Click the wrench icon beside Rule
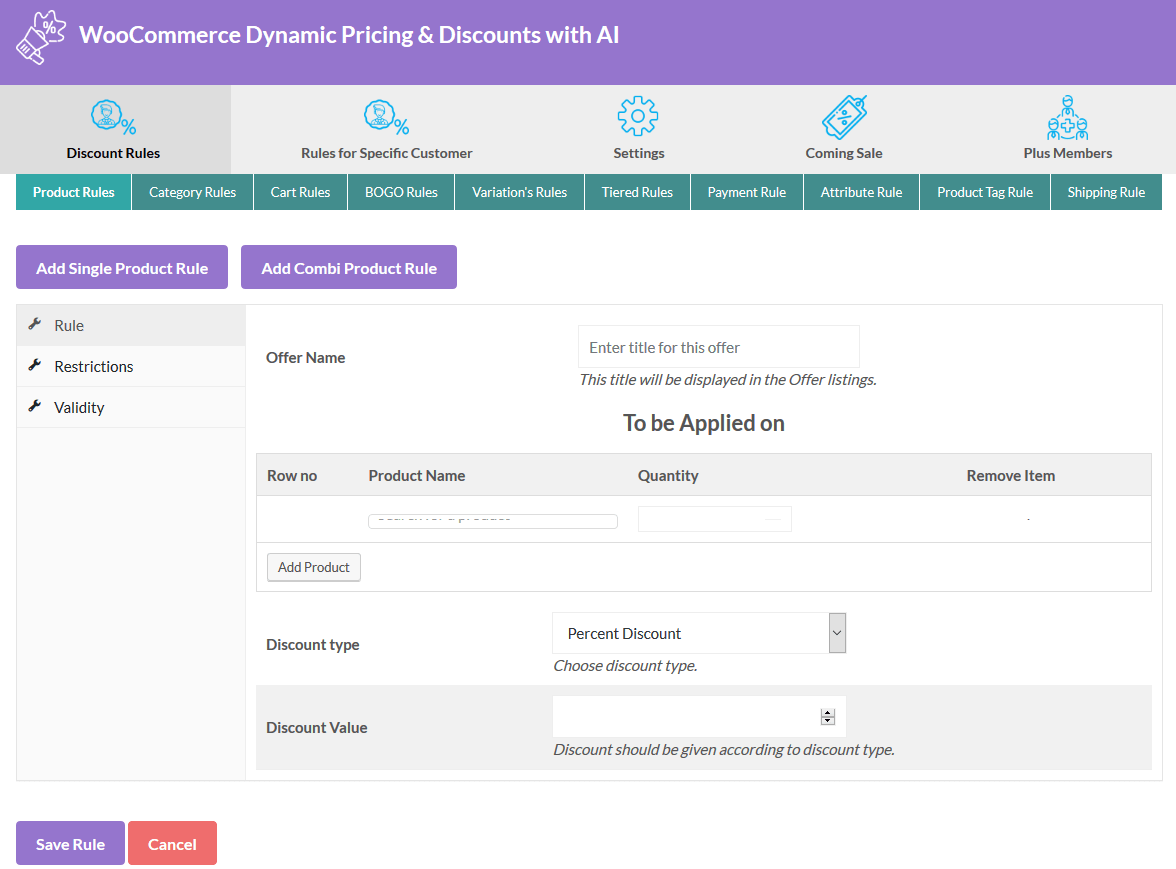 (34, 325)
